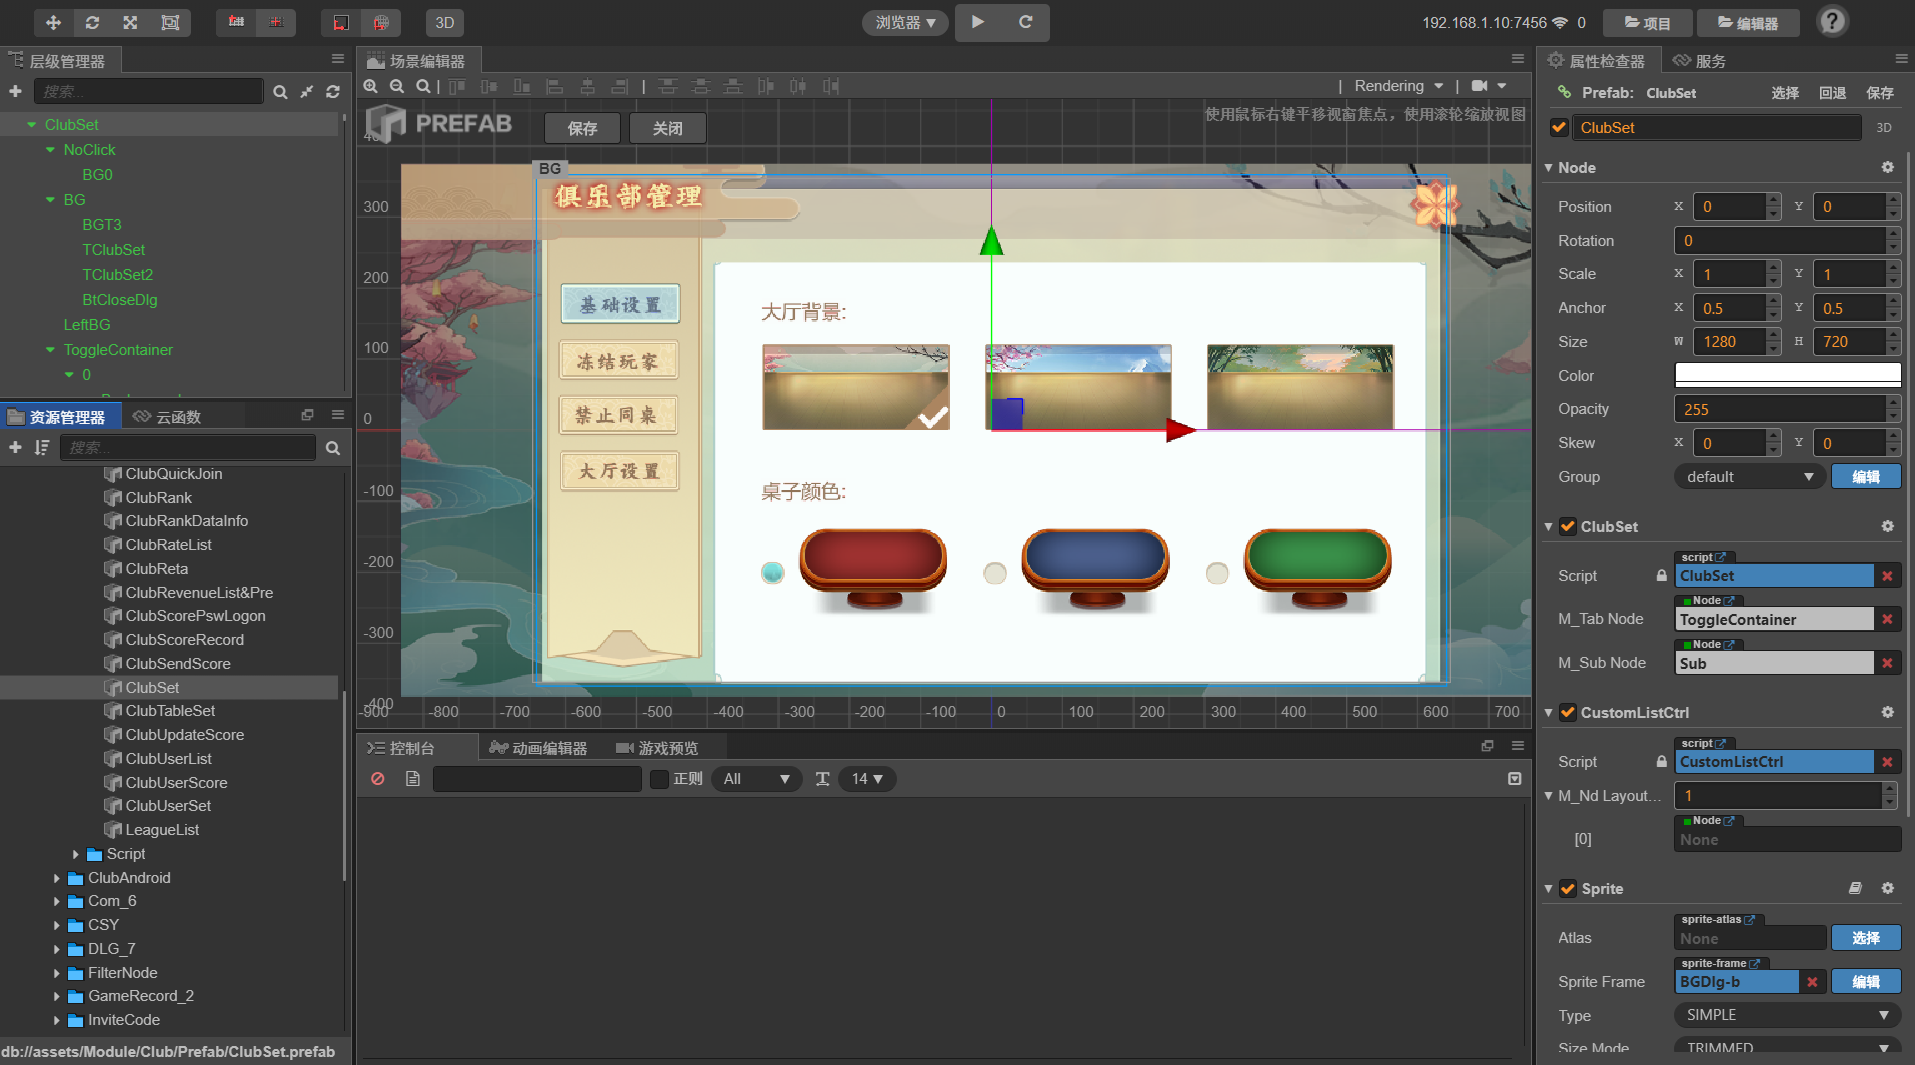Open the help question mark icon
Viewport: 1915px width, 1065px height.
[1832, 21]
